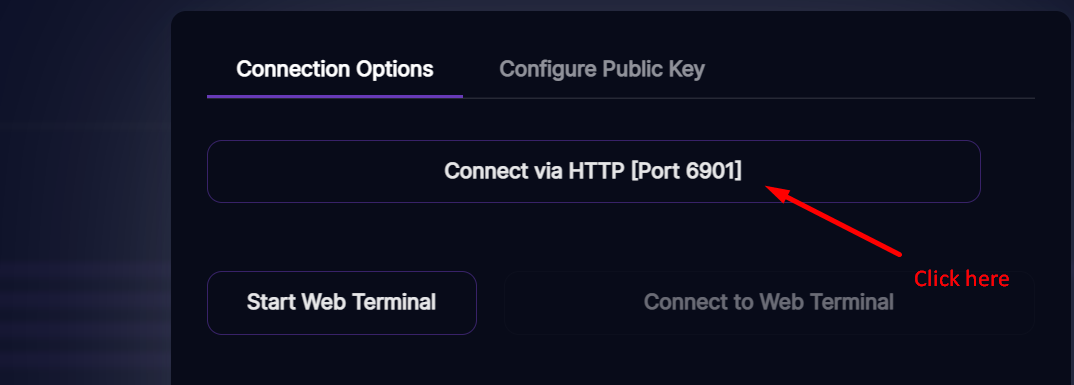Click Connect via HTTP [Port 6901] button
This screenshot has width=1074, height=385.
click(593, 171)
